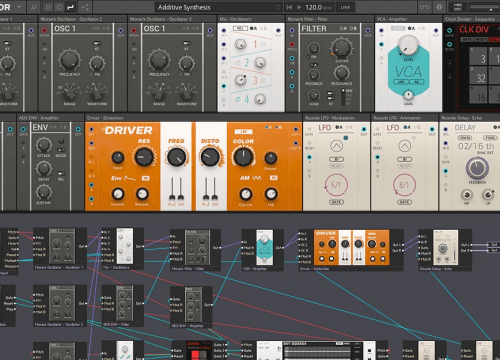Open the tape recorder icon in toolbar
Screen dimensions: 500x360
(425, 7)
